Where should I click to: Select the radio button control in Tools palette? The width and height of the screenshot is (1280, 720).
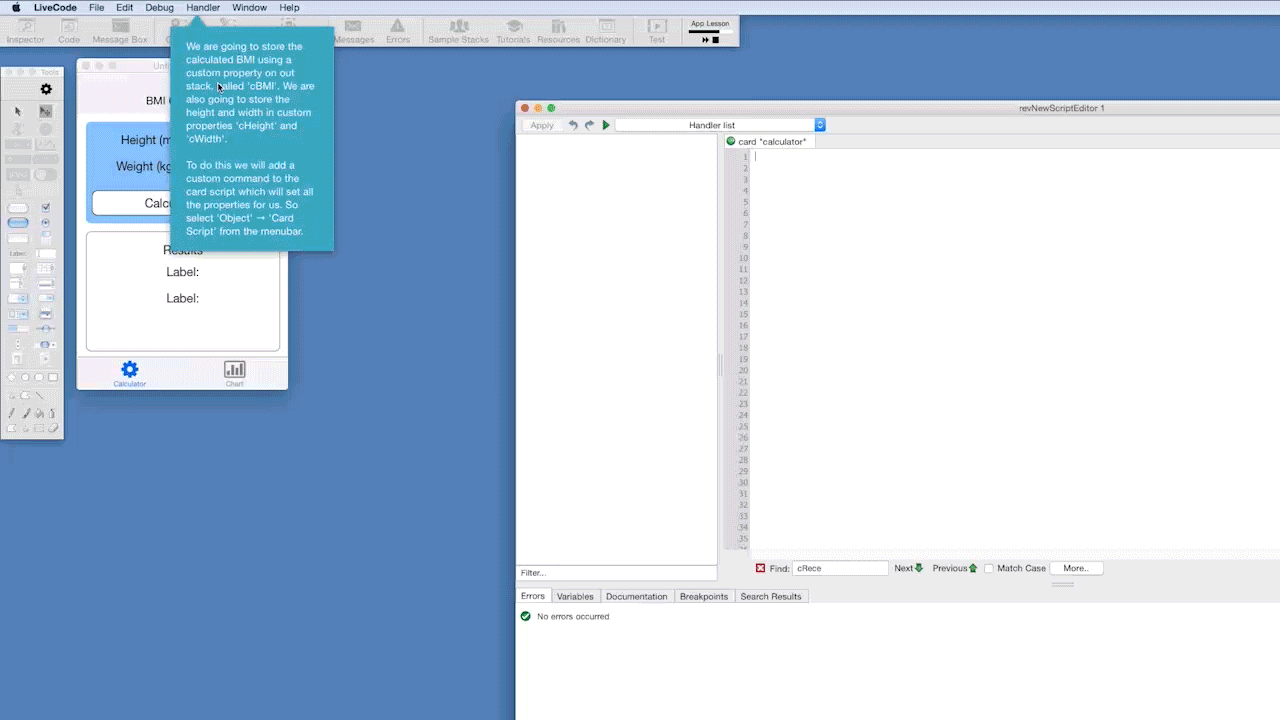pyautogui.click(x=46, y=222)
